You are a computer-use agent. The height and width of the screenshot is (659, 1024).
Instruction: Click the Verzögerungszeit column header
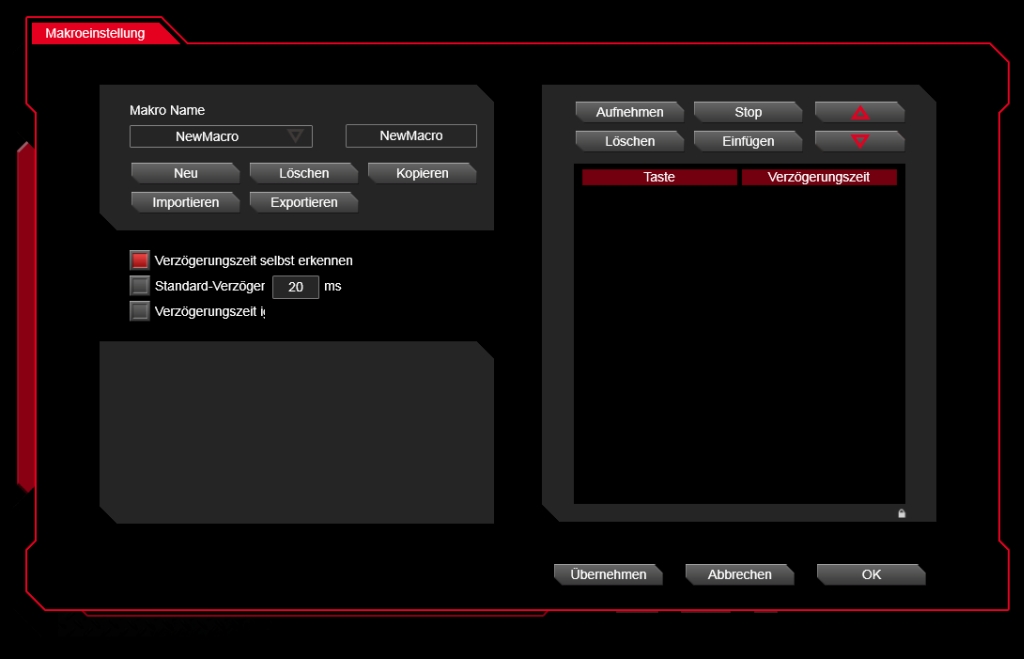pos(818,177)
